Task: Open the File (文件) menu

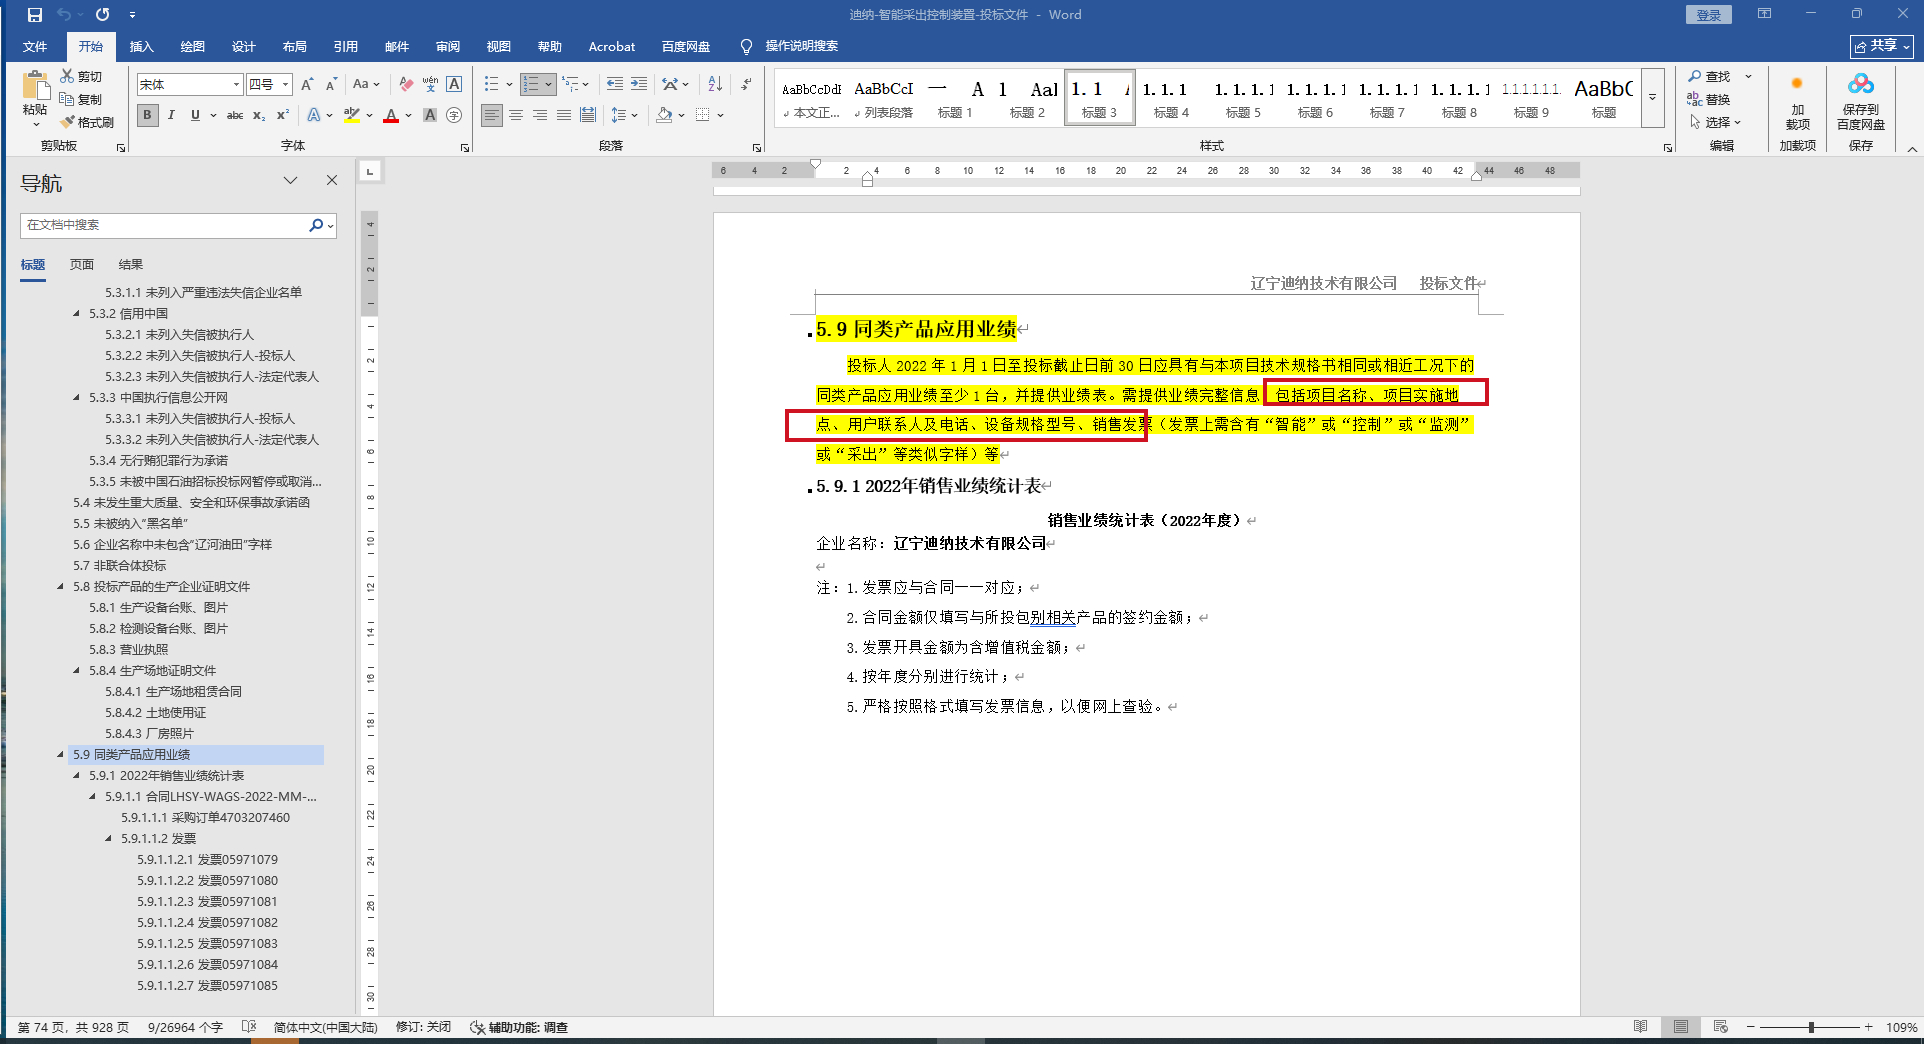Action: [35, 46]
